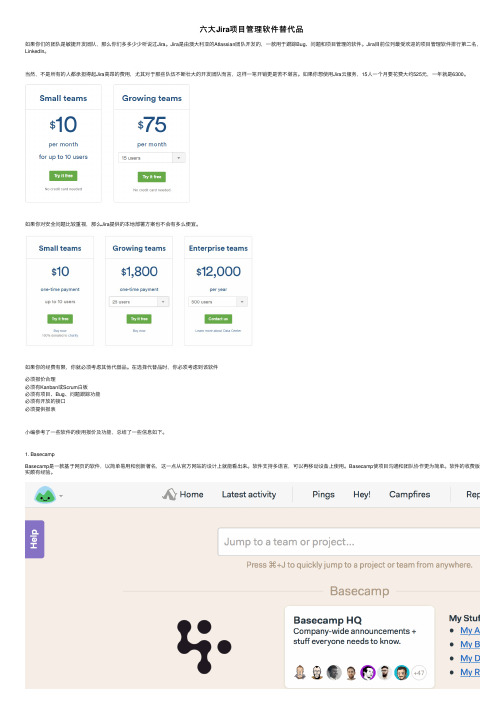The height and width of the screenshot is (713, 504).
Task: Open the 500 users dropdown
Action: click(218, 301)
